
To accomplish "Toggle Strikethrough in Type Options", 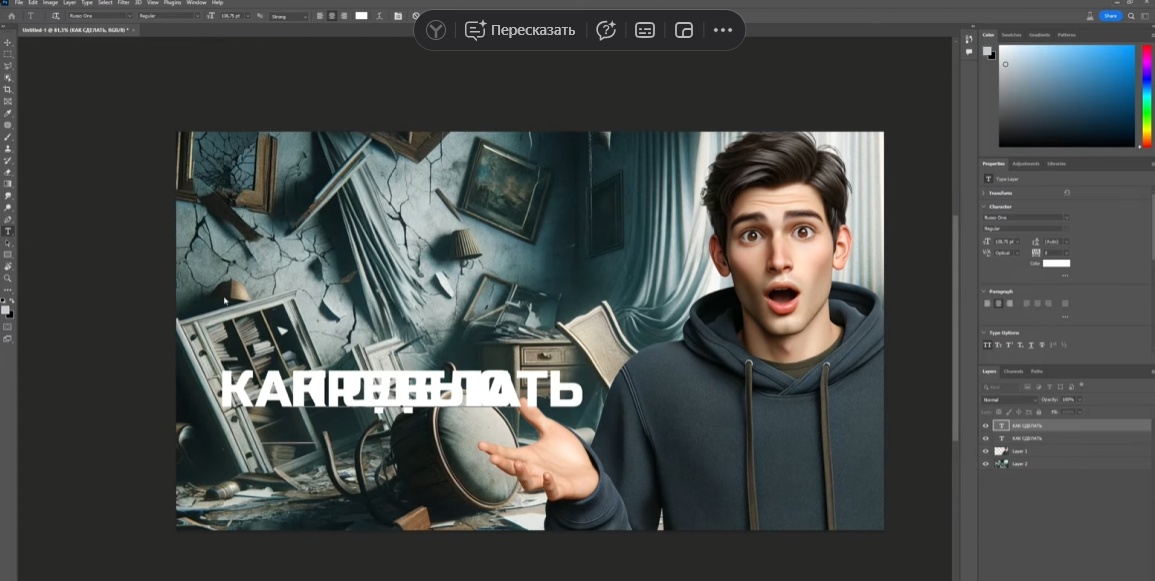I will [x=1042, y=345].
